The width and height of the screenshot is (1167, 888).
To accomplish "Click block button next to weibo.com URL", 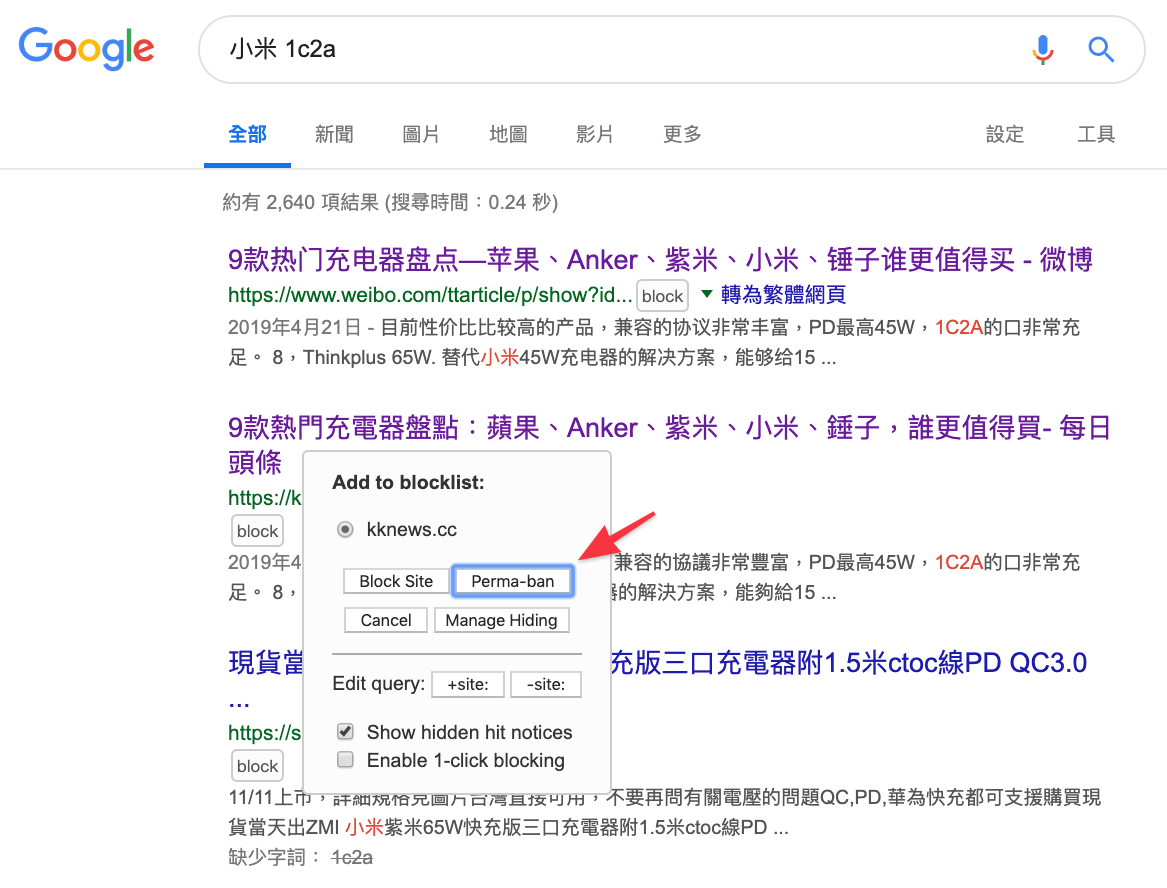I will [x=662, y=296].
